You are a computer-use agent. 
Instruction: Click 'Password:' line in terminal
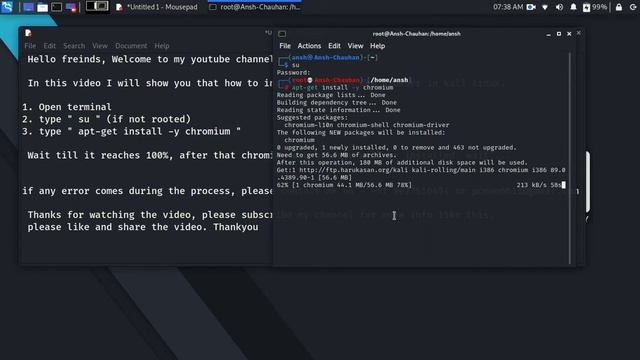click(293, 72)
